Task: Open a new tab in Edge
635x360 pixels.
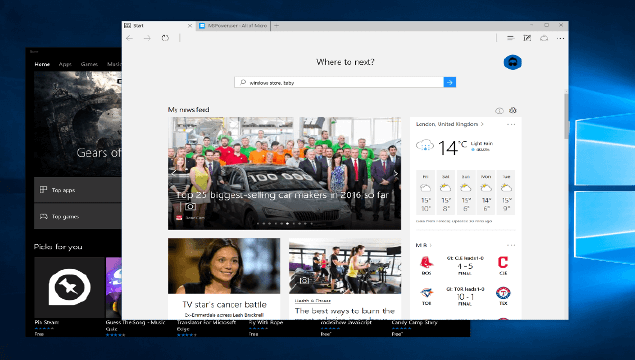Action: pyautogui.click(x=277, y=26)
